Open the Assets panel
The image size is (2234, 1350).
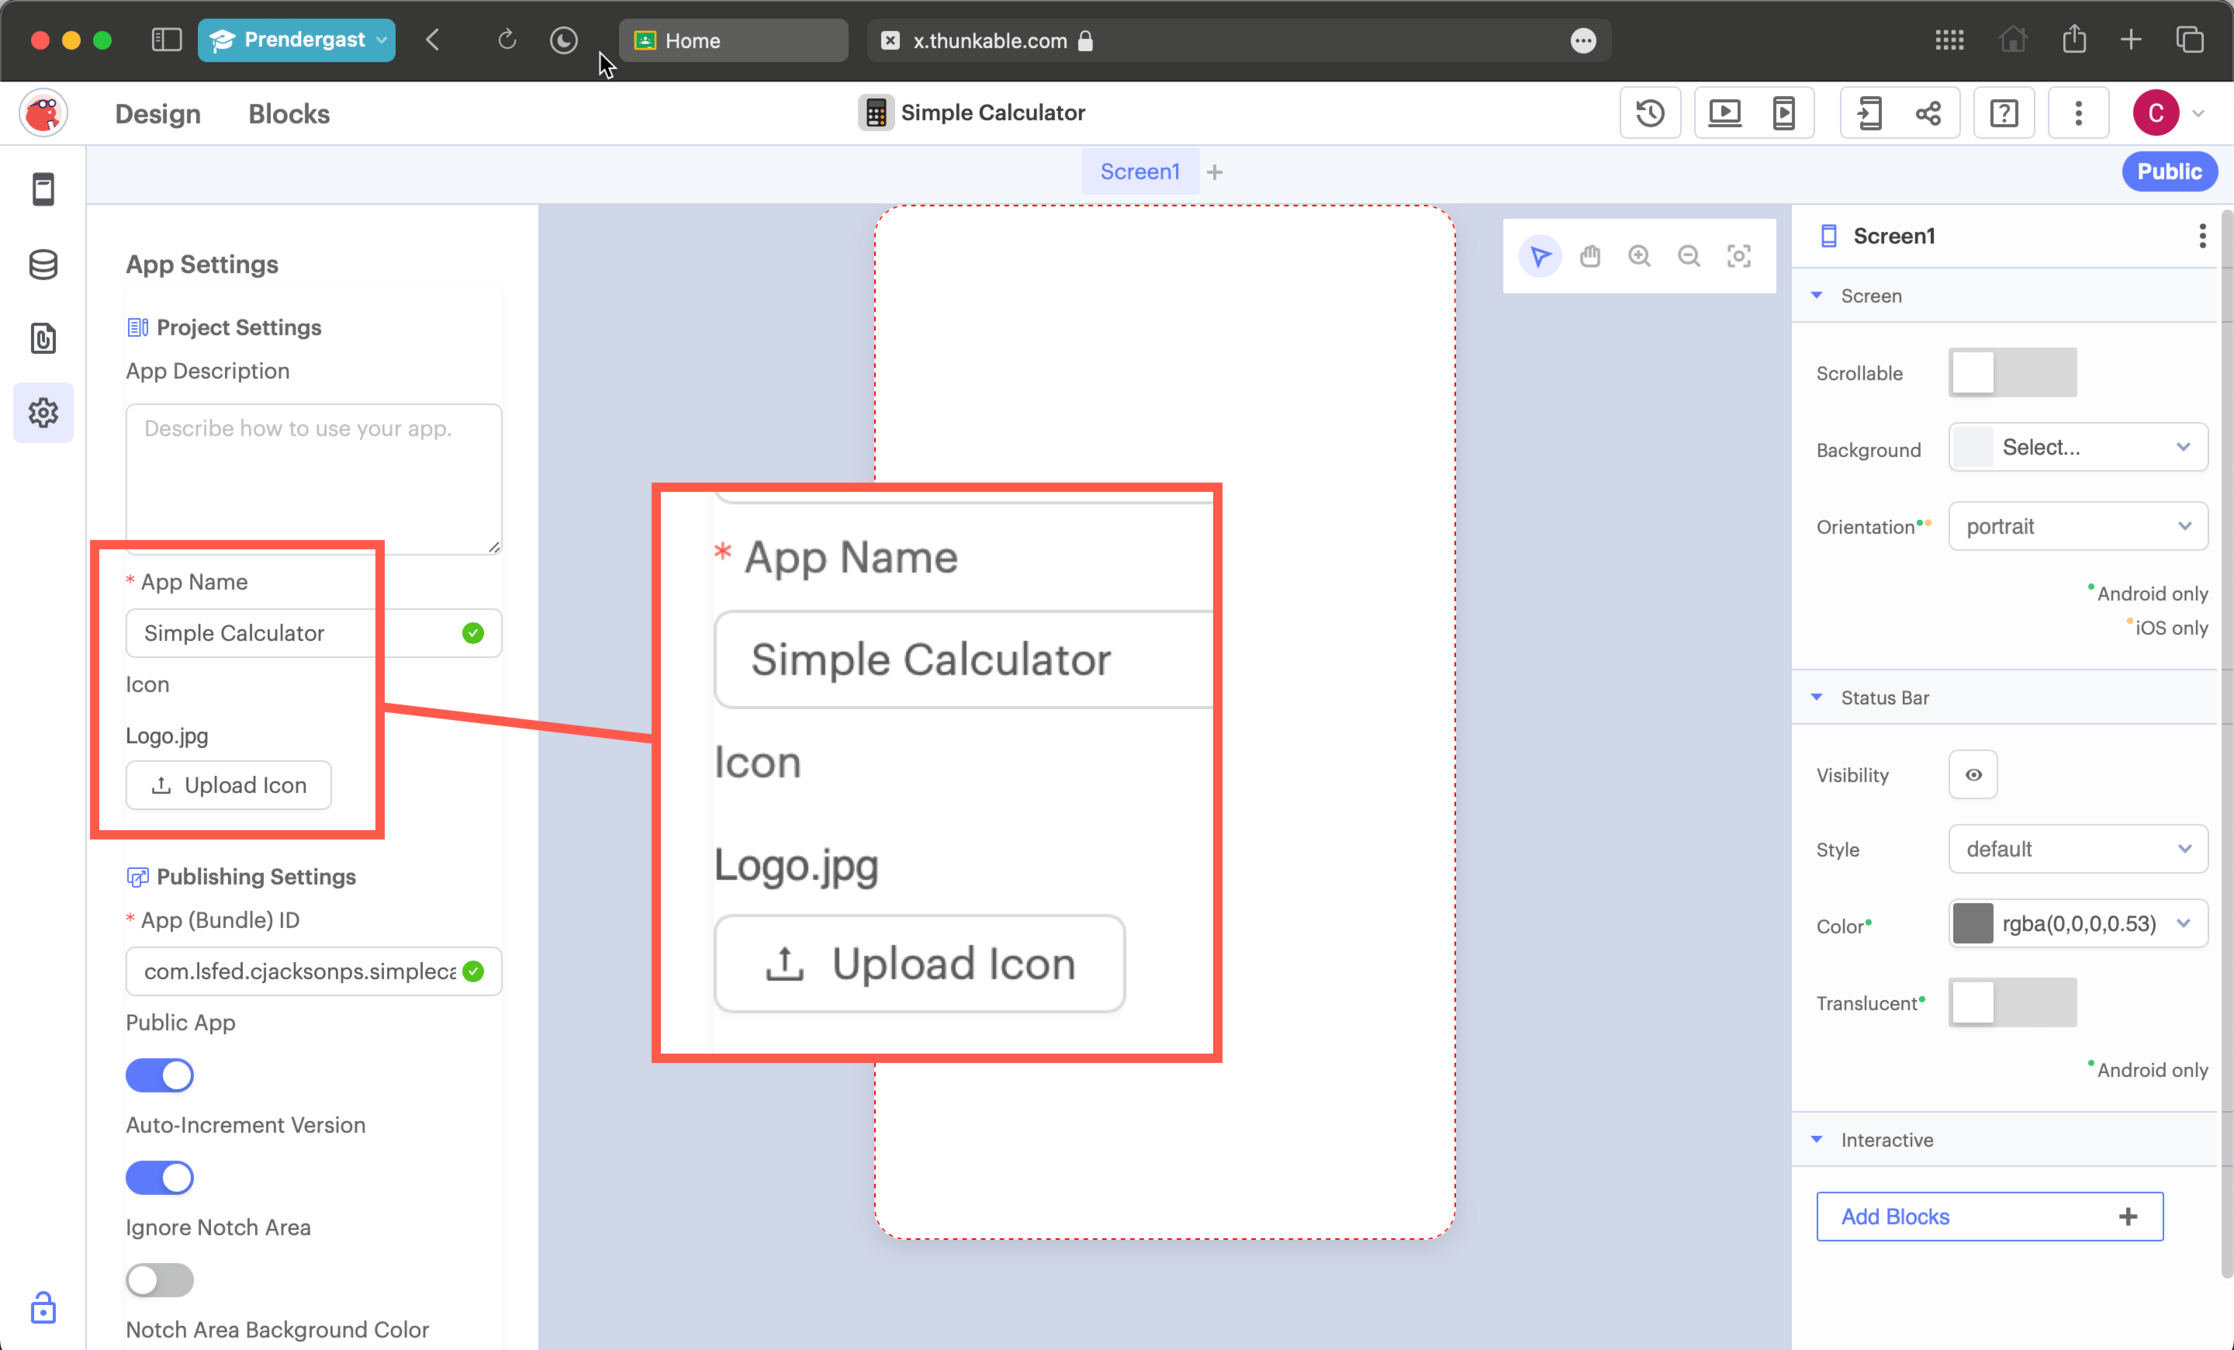(x=43, y=338)
